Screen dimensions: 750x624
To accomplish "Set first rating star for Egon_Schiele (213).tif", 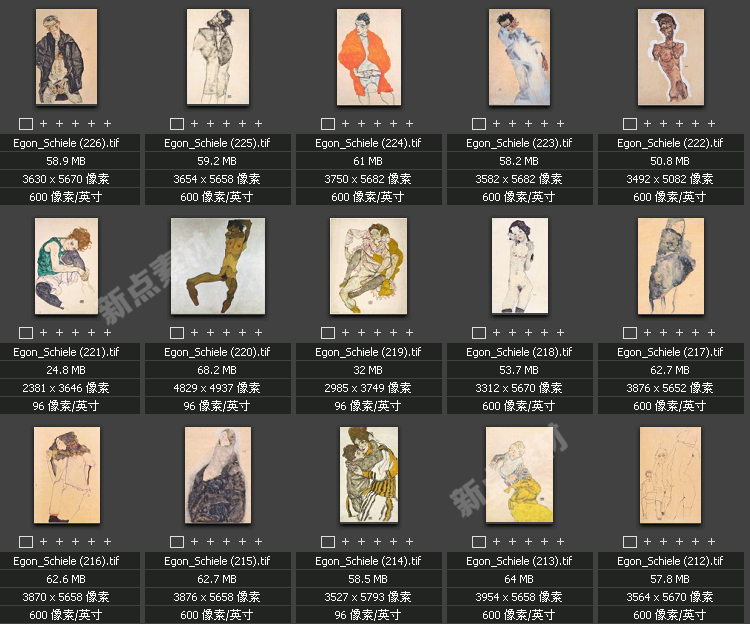I will point(496,541).
